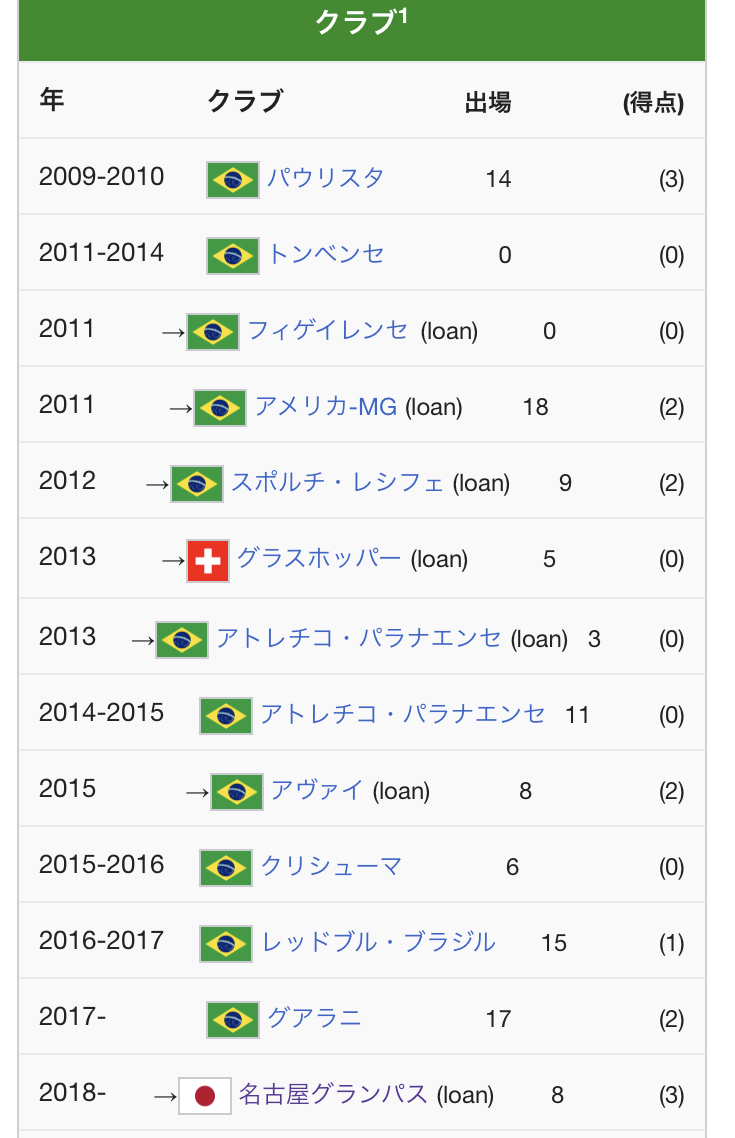The image size is (735, 1138).
Task: Follow the レッドブル・ブラジル link
Action: pyautogui.click(x=379, y=942)
